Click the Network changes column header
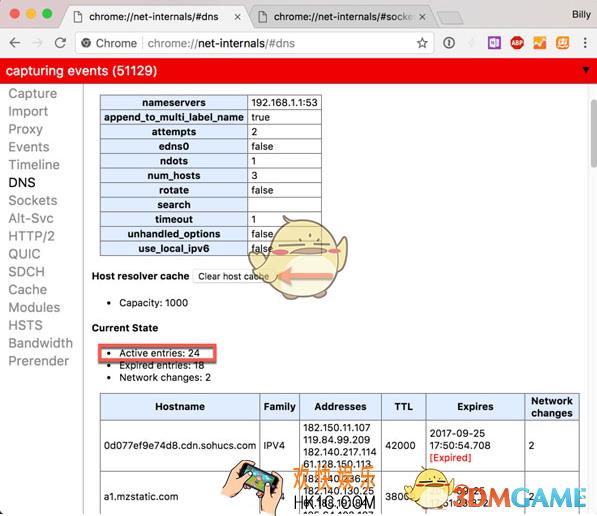The width and height of the screenshot is (597, 516). pos(552,407)
